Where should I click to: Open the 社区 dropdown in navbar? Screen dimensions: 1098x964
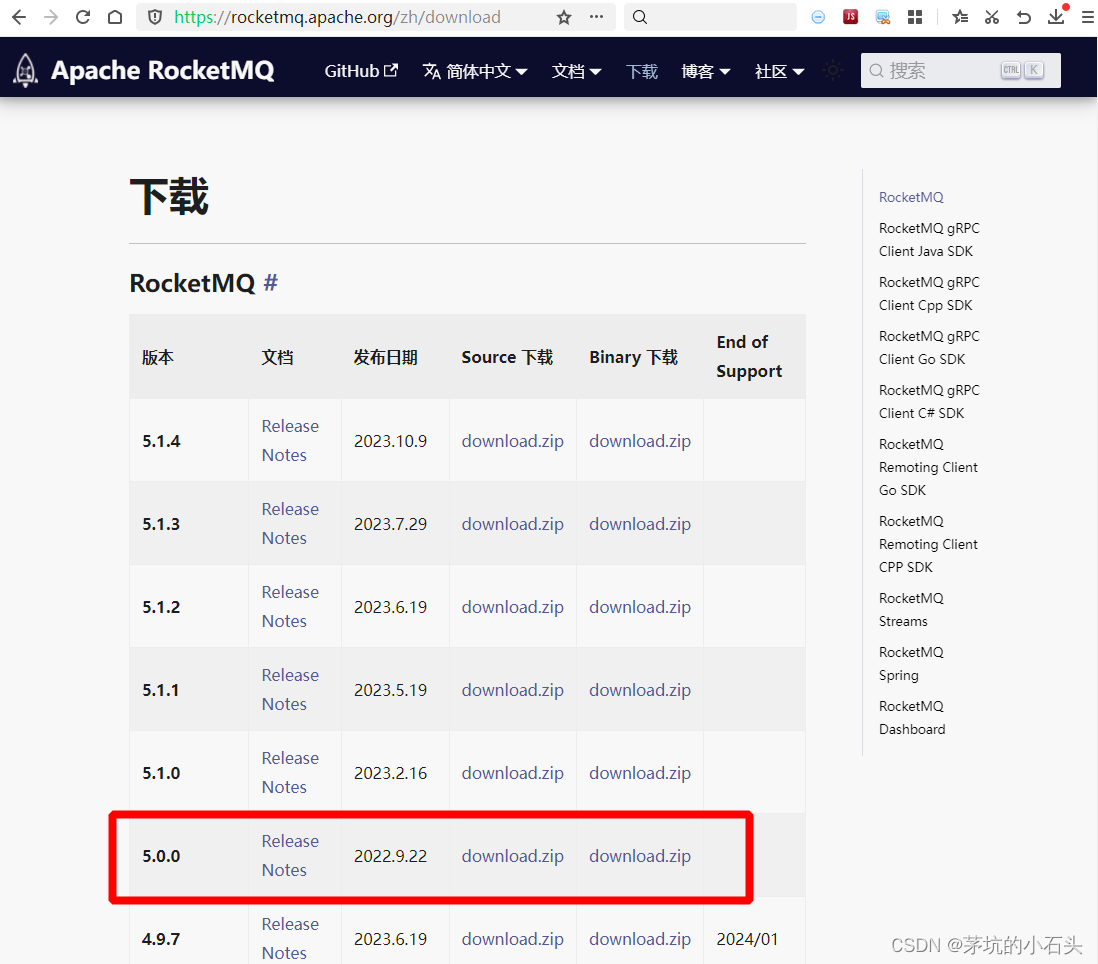778,71
